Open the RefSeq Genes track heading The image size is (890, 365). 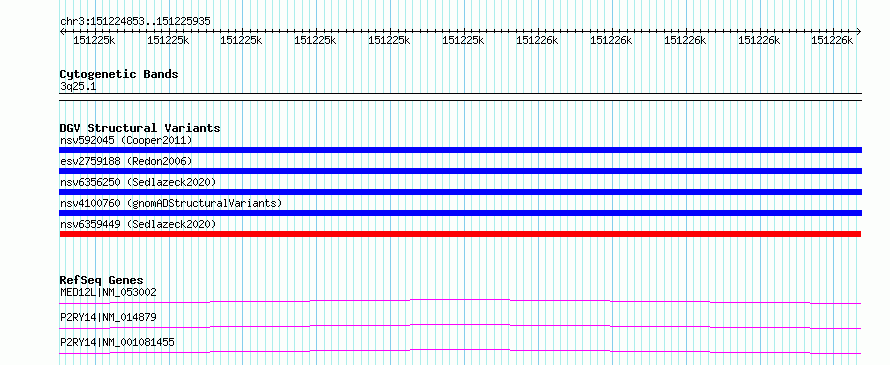pos(102,280)
